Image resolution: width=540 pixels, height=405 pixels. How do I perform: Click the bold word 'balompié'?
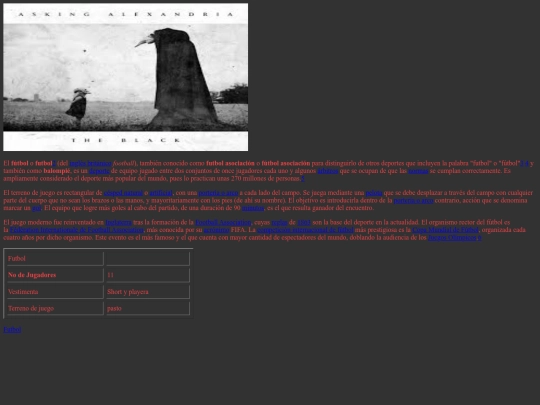click(x=57, y=171)
